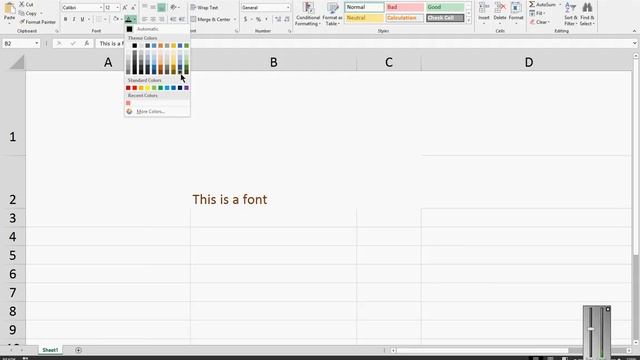The width and height of the screenshot is (640, 360).
Task: Expand the Name Box dropdown for B2
Action: [36, 43]
